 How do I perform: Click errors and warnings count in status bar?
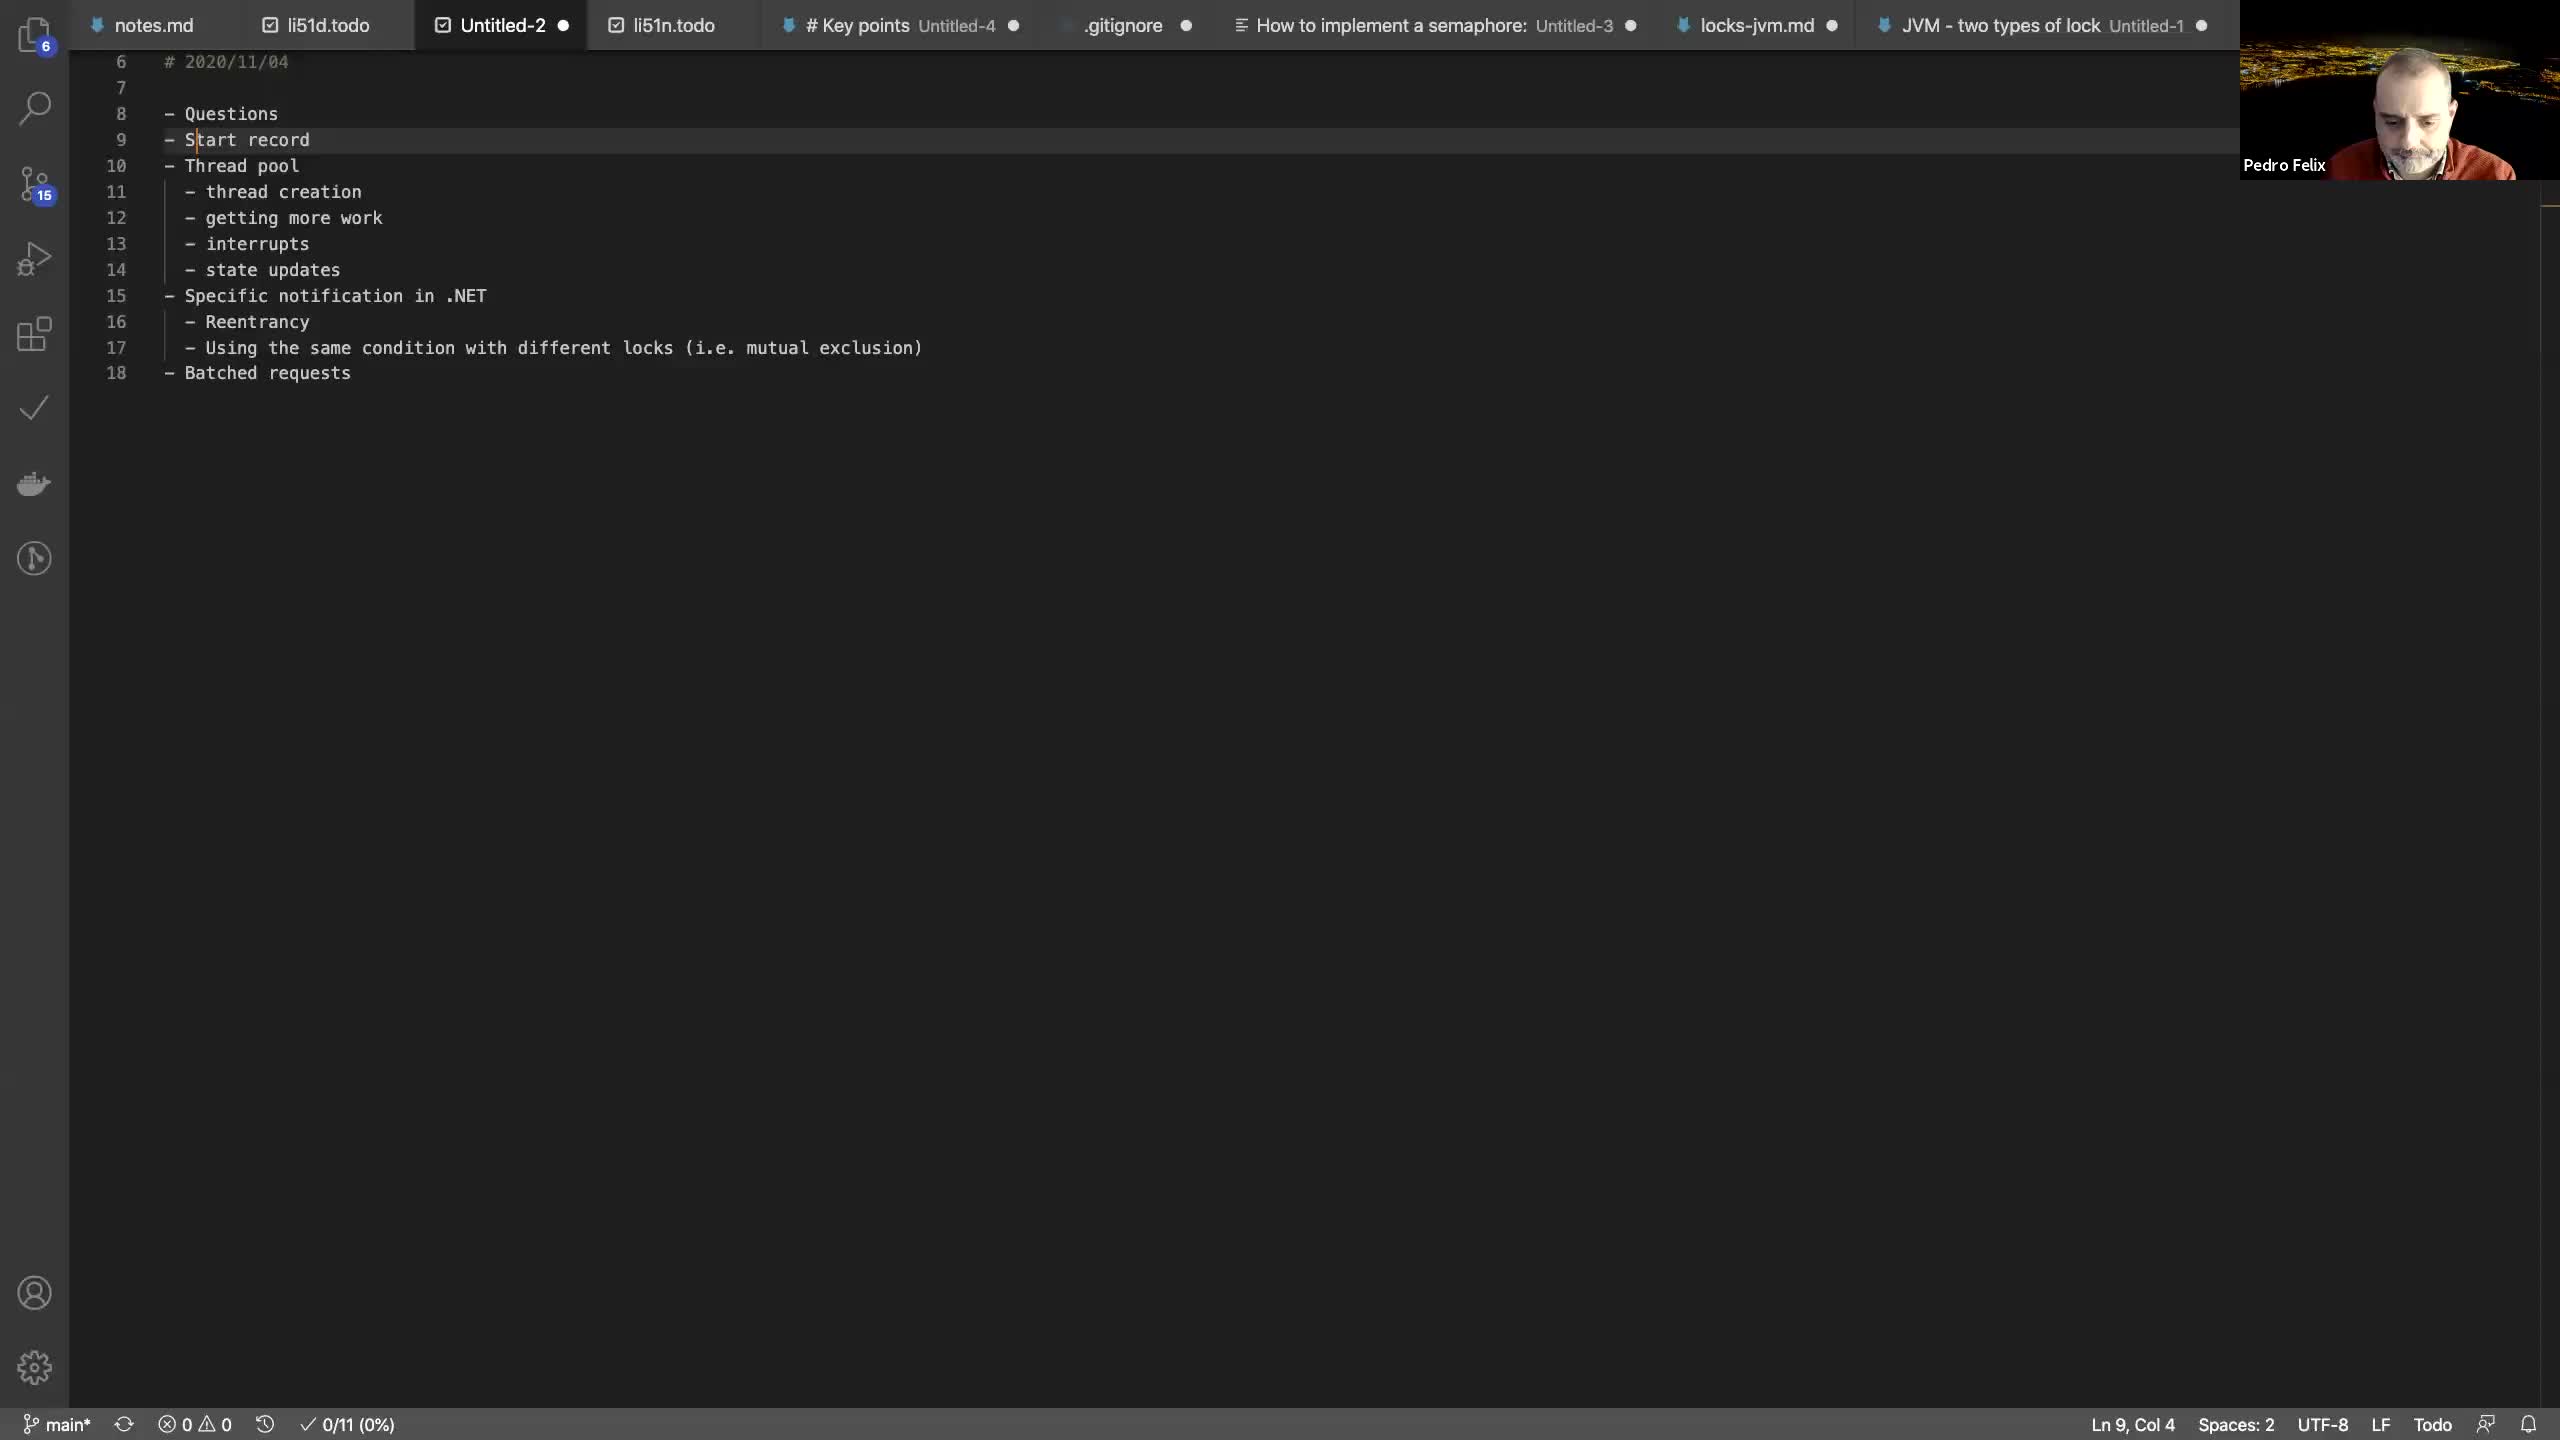(195, 1424)
